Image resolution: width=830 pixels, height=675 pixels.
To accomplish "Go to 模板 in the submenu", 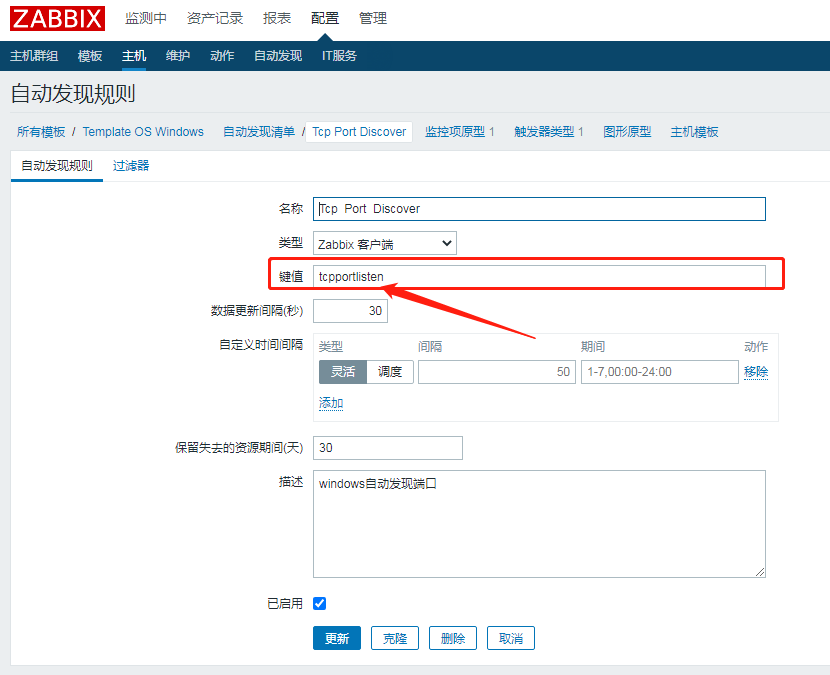I will (90, 56).
